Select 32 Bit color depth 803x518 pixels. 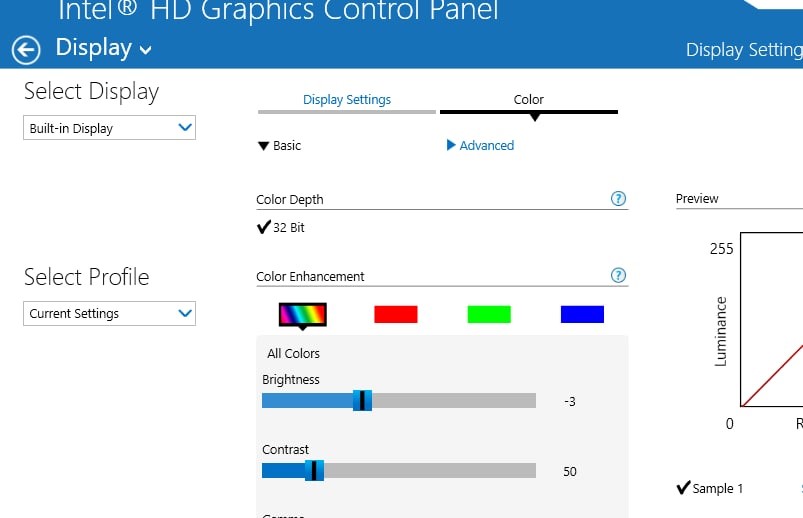coord(281,228)
